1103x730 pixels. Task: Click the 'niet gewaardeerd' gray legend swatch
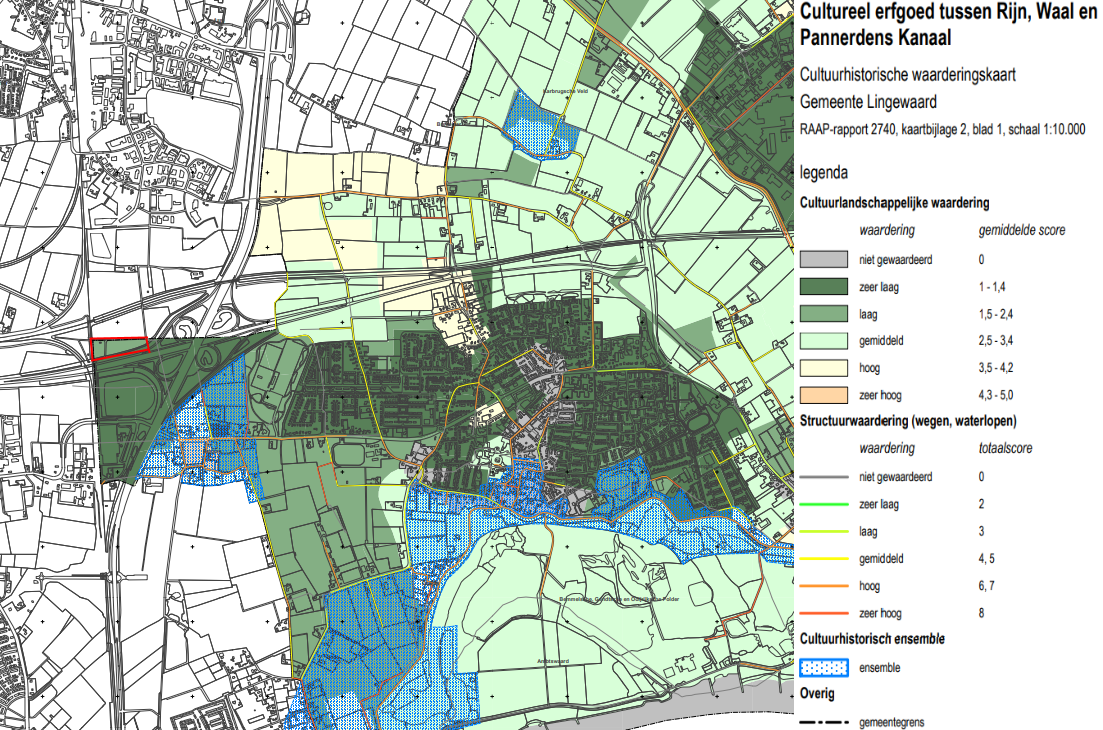coord(824,260)
